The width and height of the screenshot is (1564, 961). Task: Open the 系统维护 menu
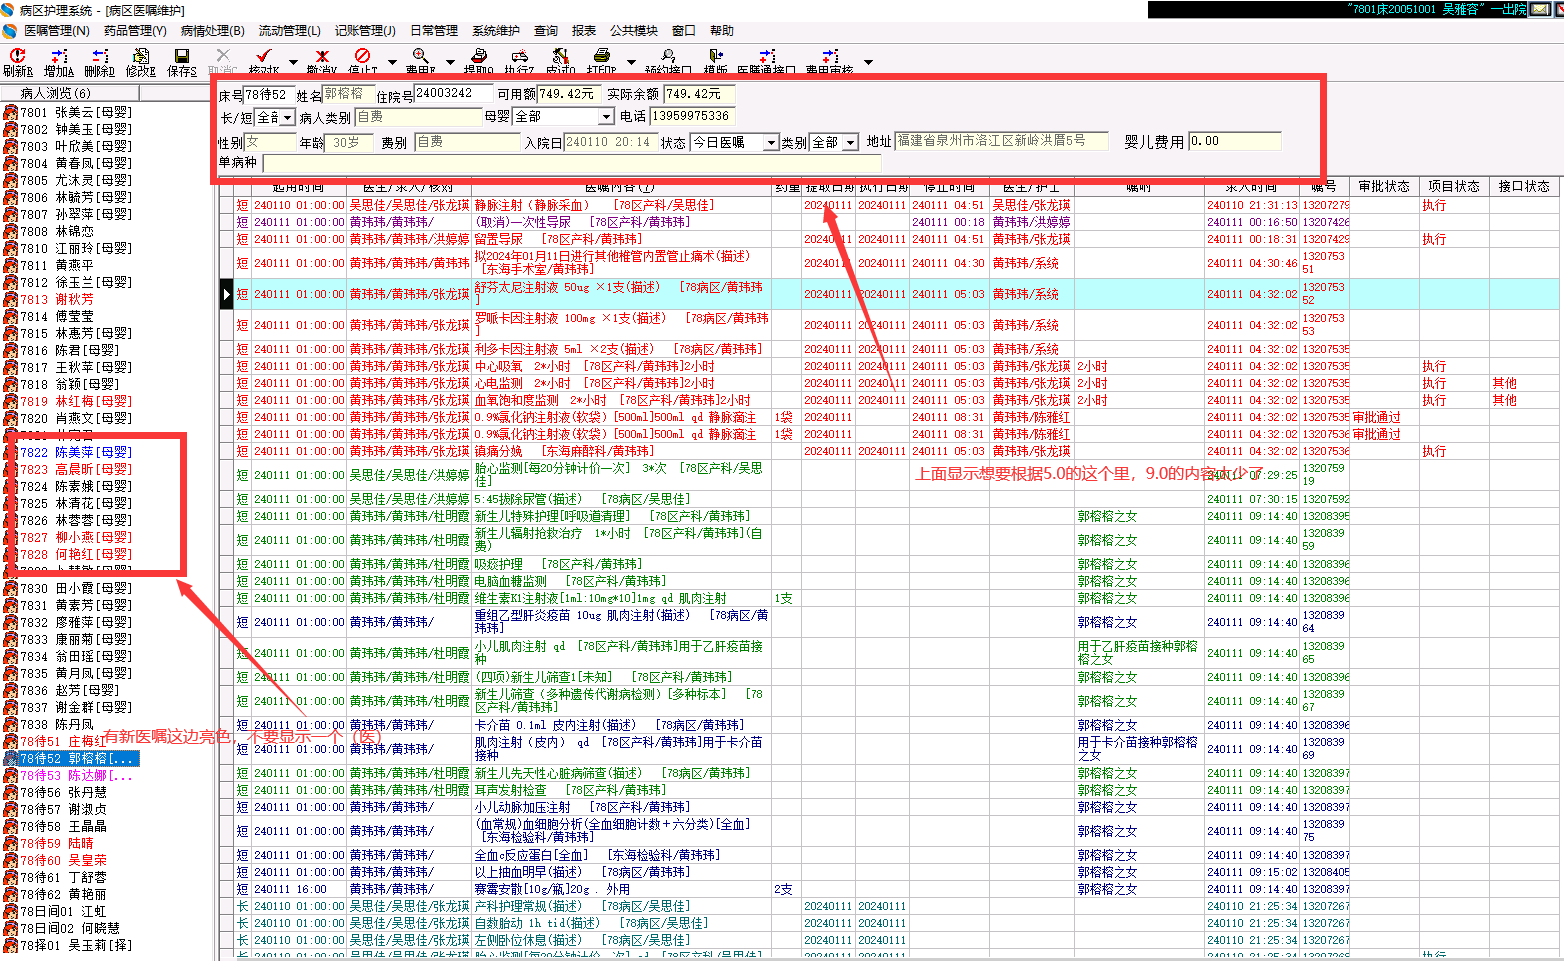pos(496,31)
